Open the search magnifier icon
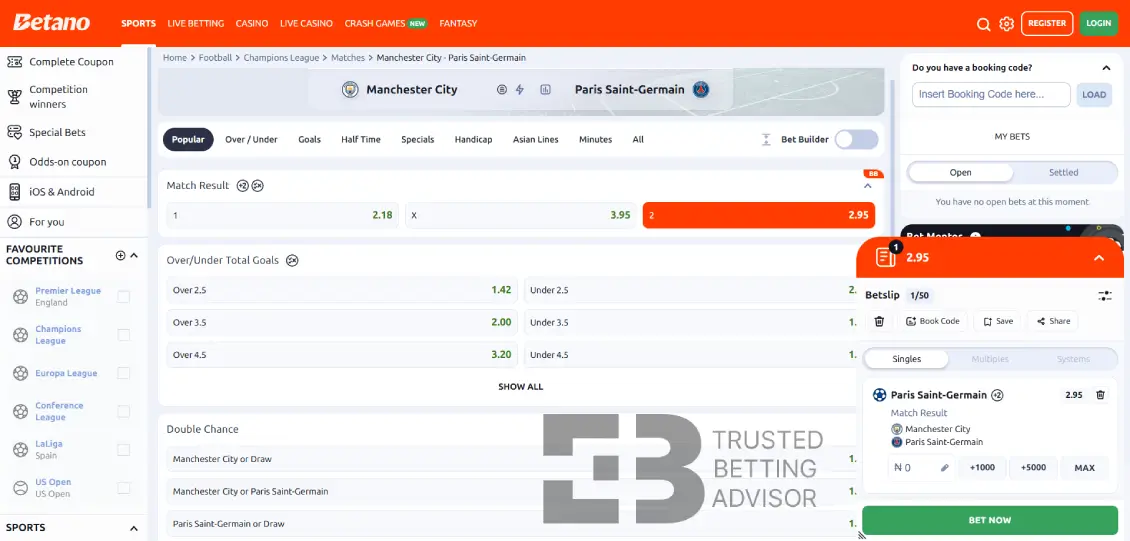The height and width of the screenshot is (541, 1130). tap(983, 24)
